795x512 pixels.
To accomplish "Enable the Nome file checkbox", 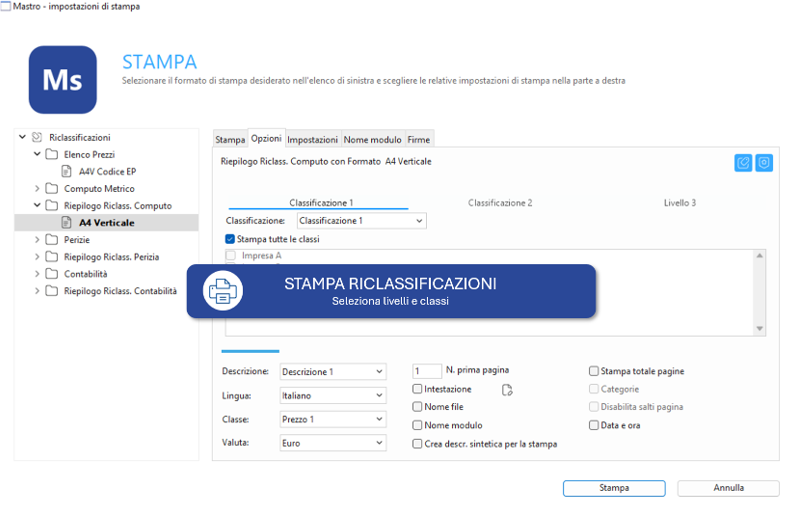I will pyautogui.click(x=417, y=407).
